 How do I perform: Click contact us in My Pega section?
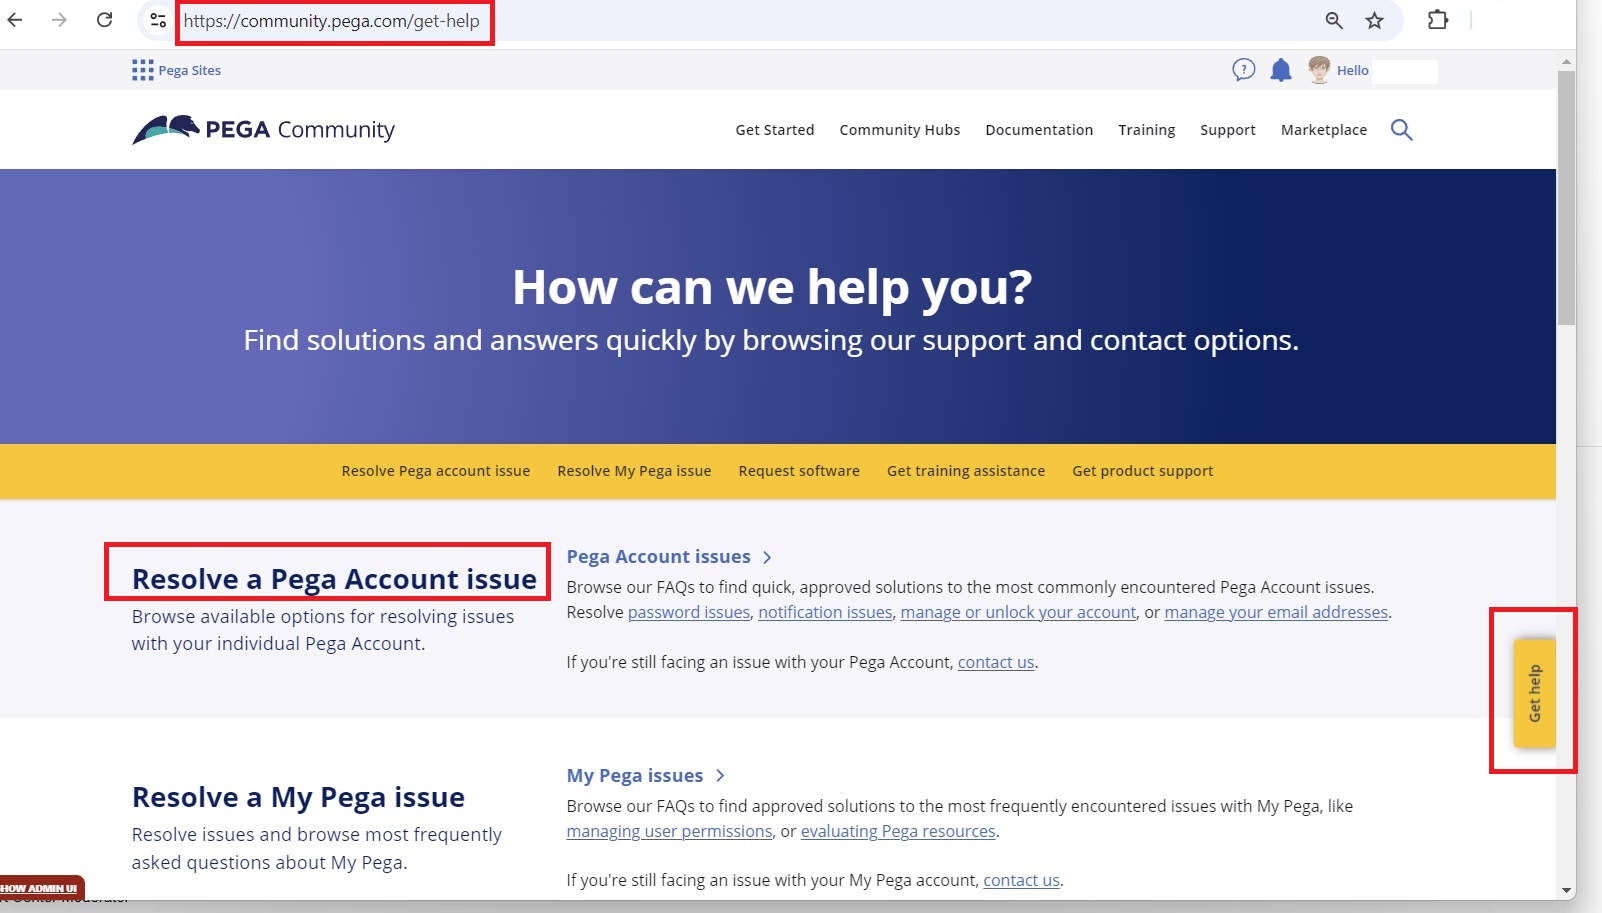coord(1021,880)
